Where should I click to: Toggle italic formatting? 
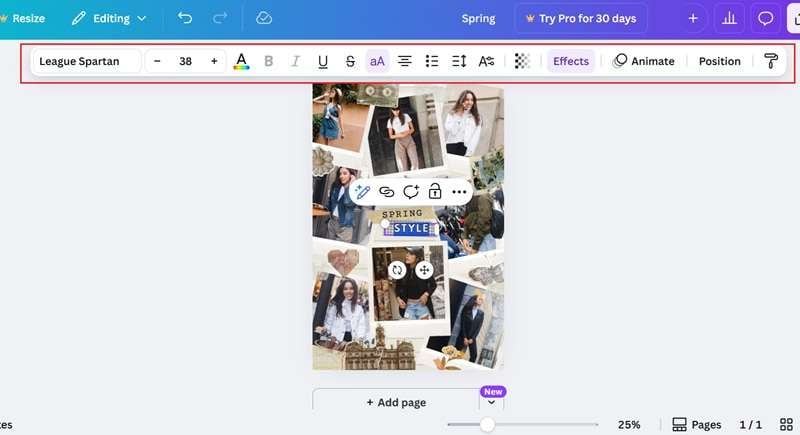(295, 61)
